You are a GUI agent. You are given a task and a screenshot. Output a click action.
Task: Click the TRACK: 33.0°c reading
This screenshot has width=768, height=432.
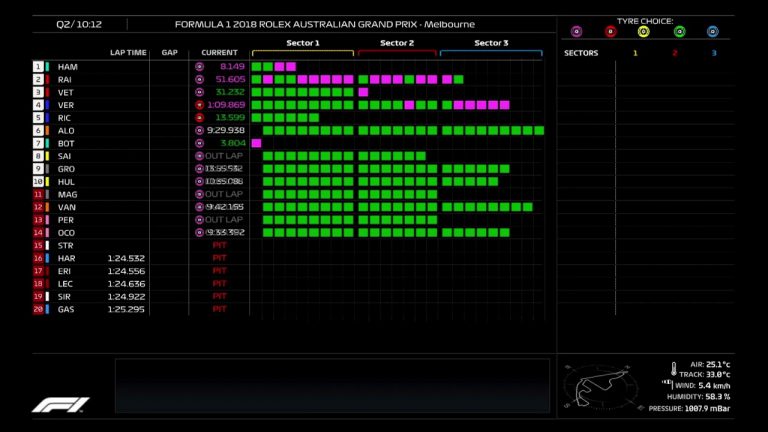click(x=704, y=375)
